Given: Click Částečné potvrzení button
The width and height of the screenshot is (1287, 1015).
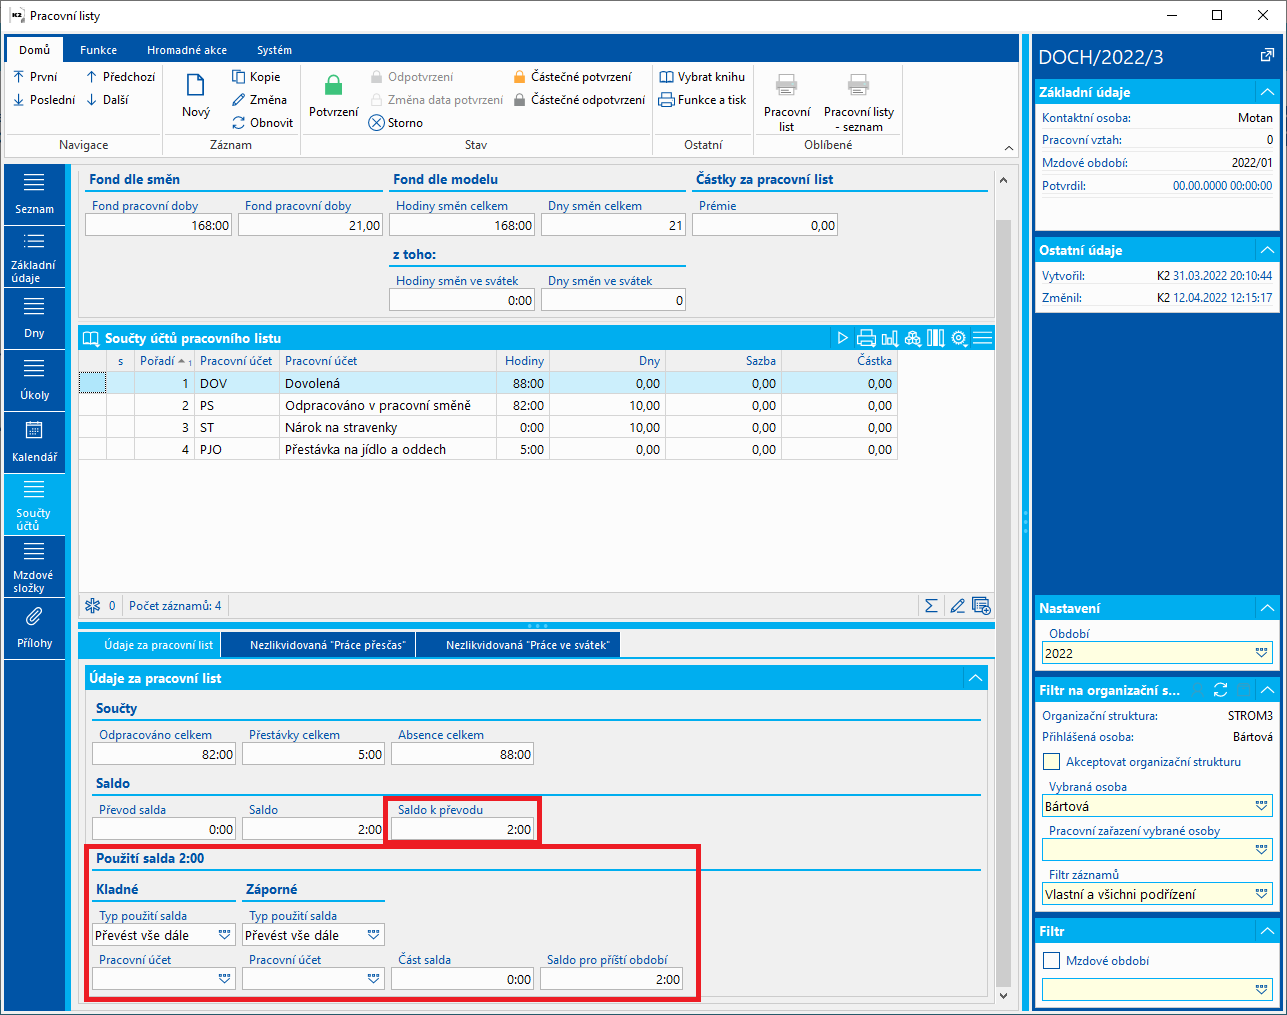Looking at the screenshot, I should click(572, 77).
